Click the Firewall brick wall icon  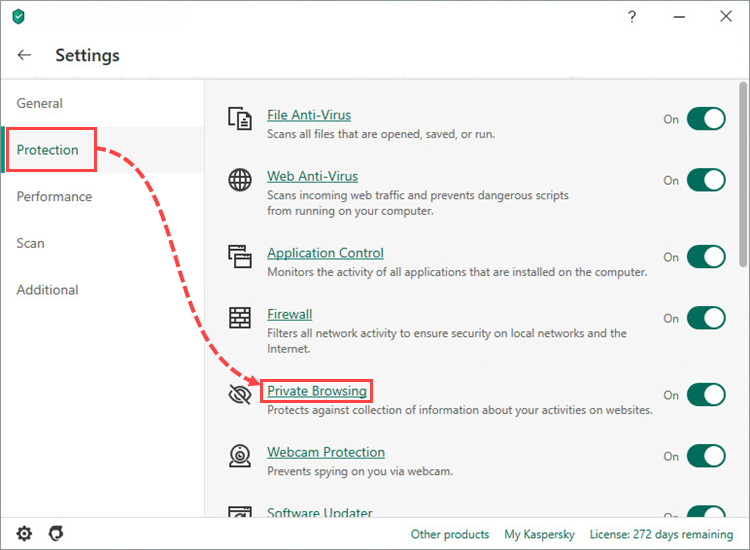pos(240,318)
